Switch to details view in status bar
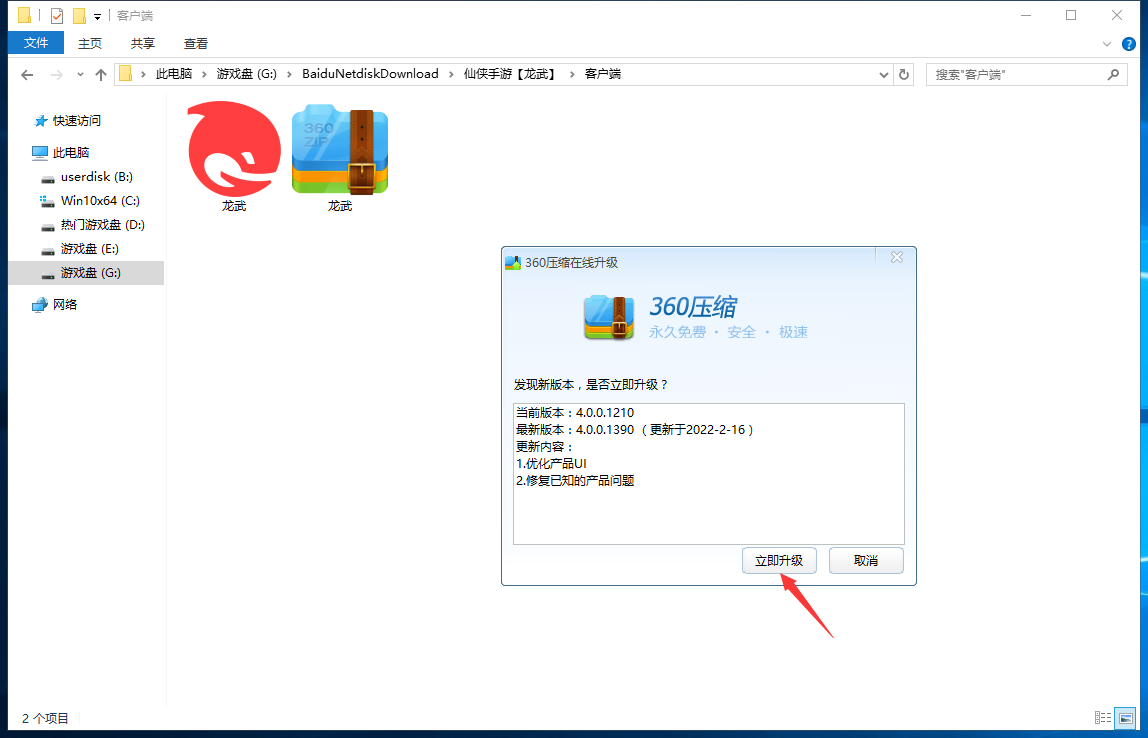Image resolution: width=1148 pixels, height=738 pixels. click(1103, 718)
